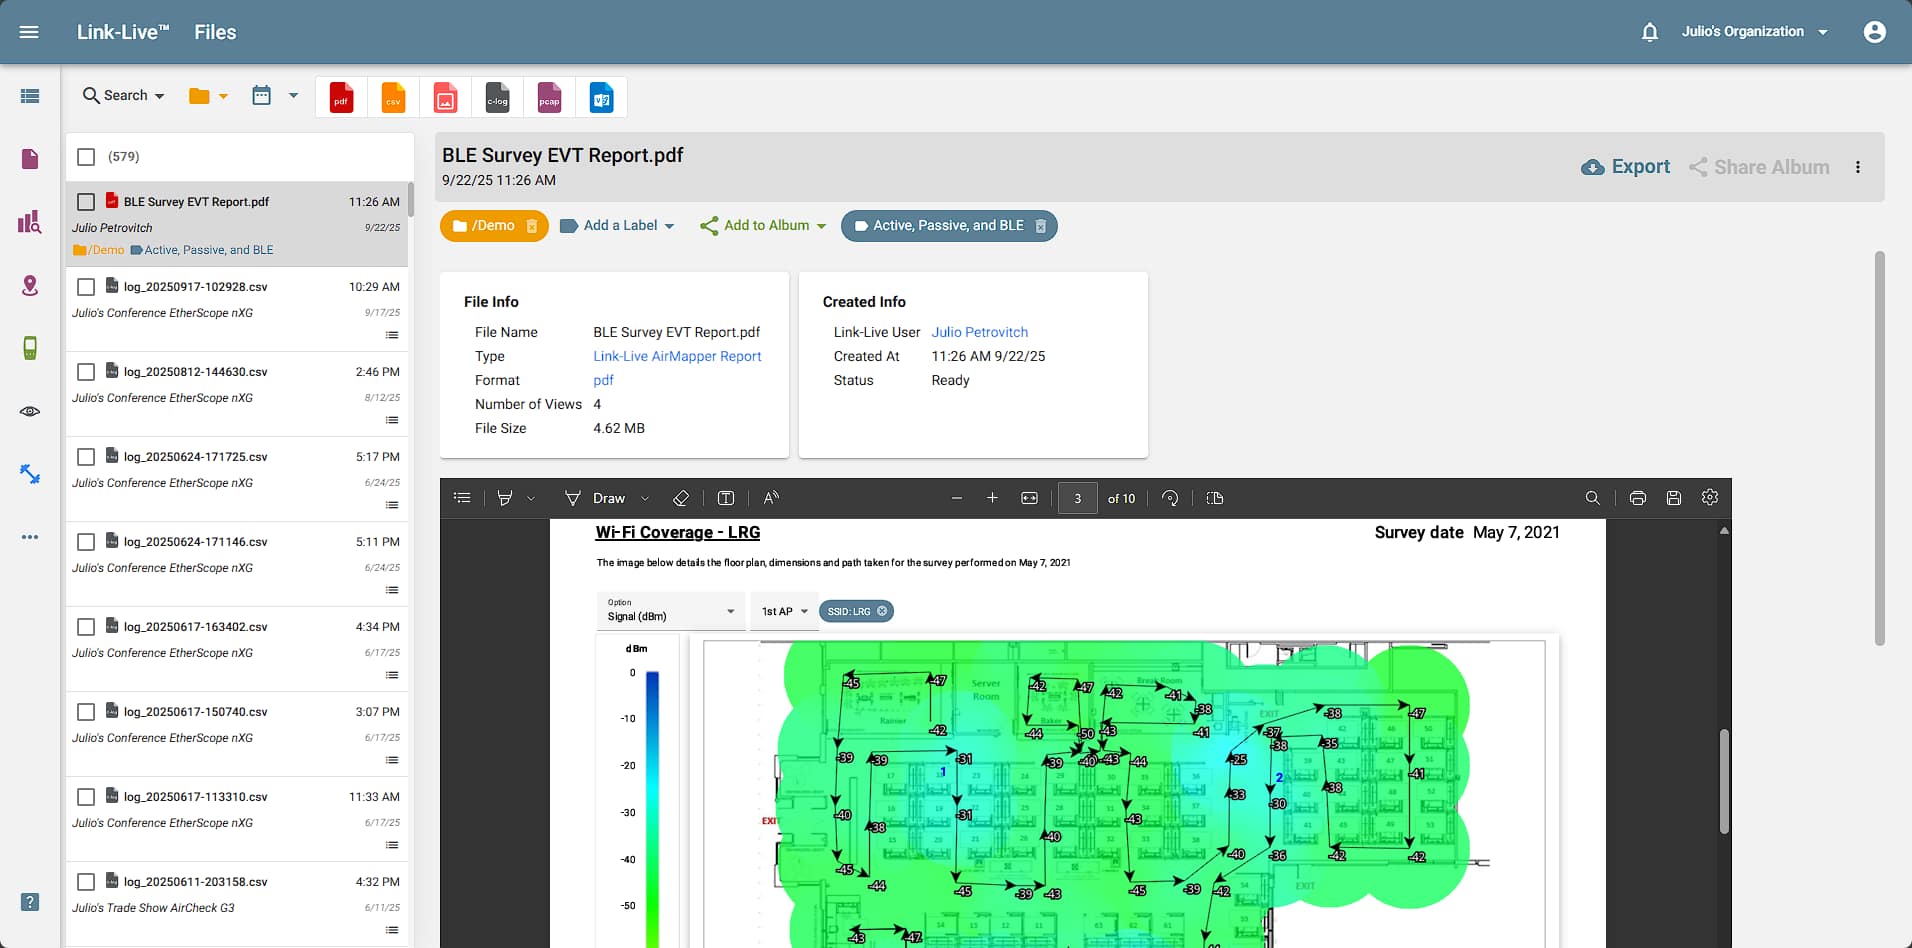
Task: Select all files using the top checkbox
Action: tap(86, 156)
